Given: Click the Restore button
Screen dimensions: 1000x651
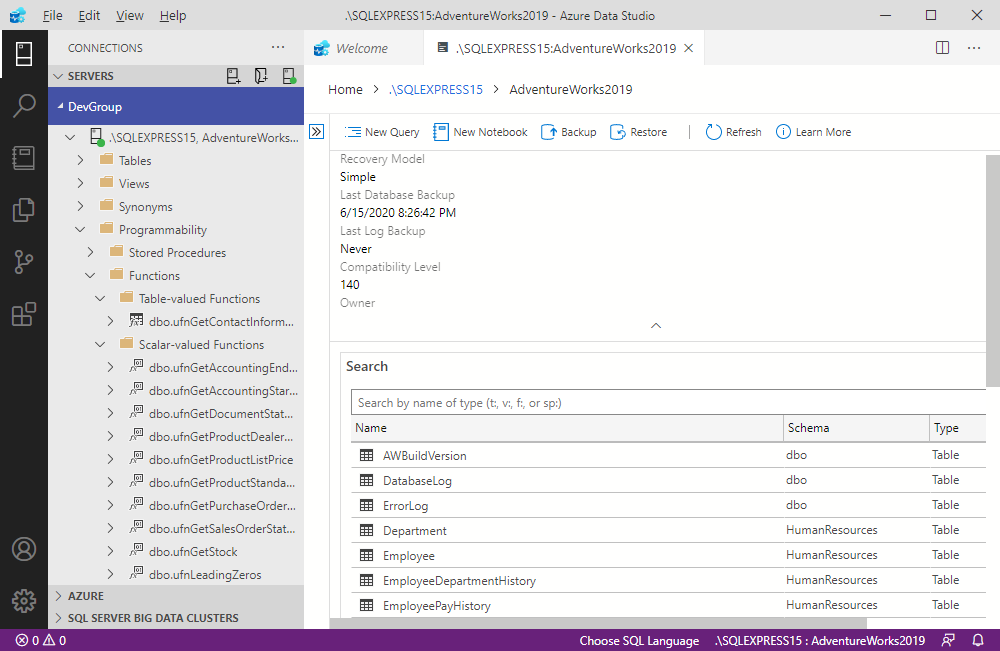Looking at the screenshot, I should point(638,132).
